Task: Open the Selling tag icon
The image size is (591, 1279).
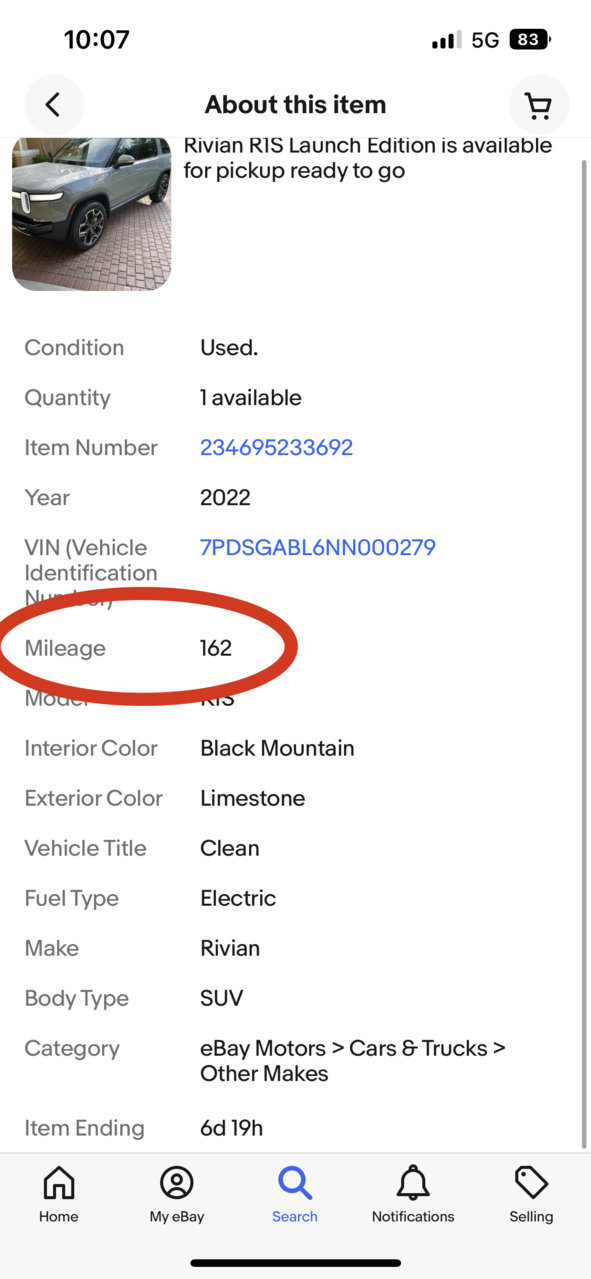Action: [x=531, y=1183]
